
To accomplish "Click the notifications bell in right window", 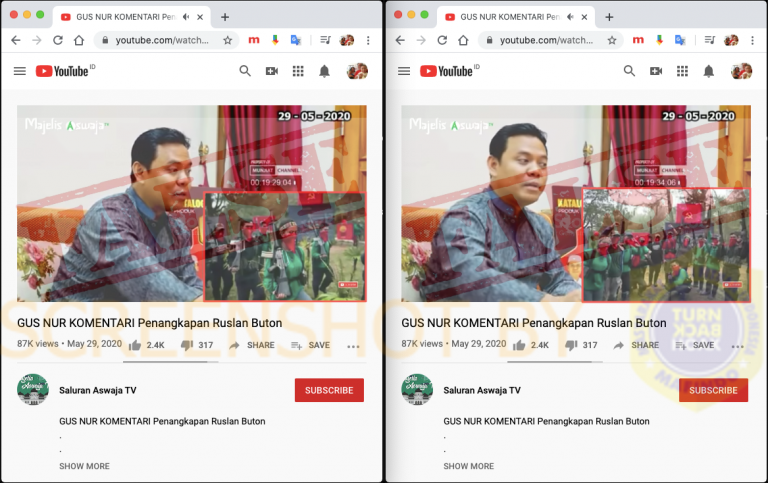I will pos(708,72).
